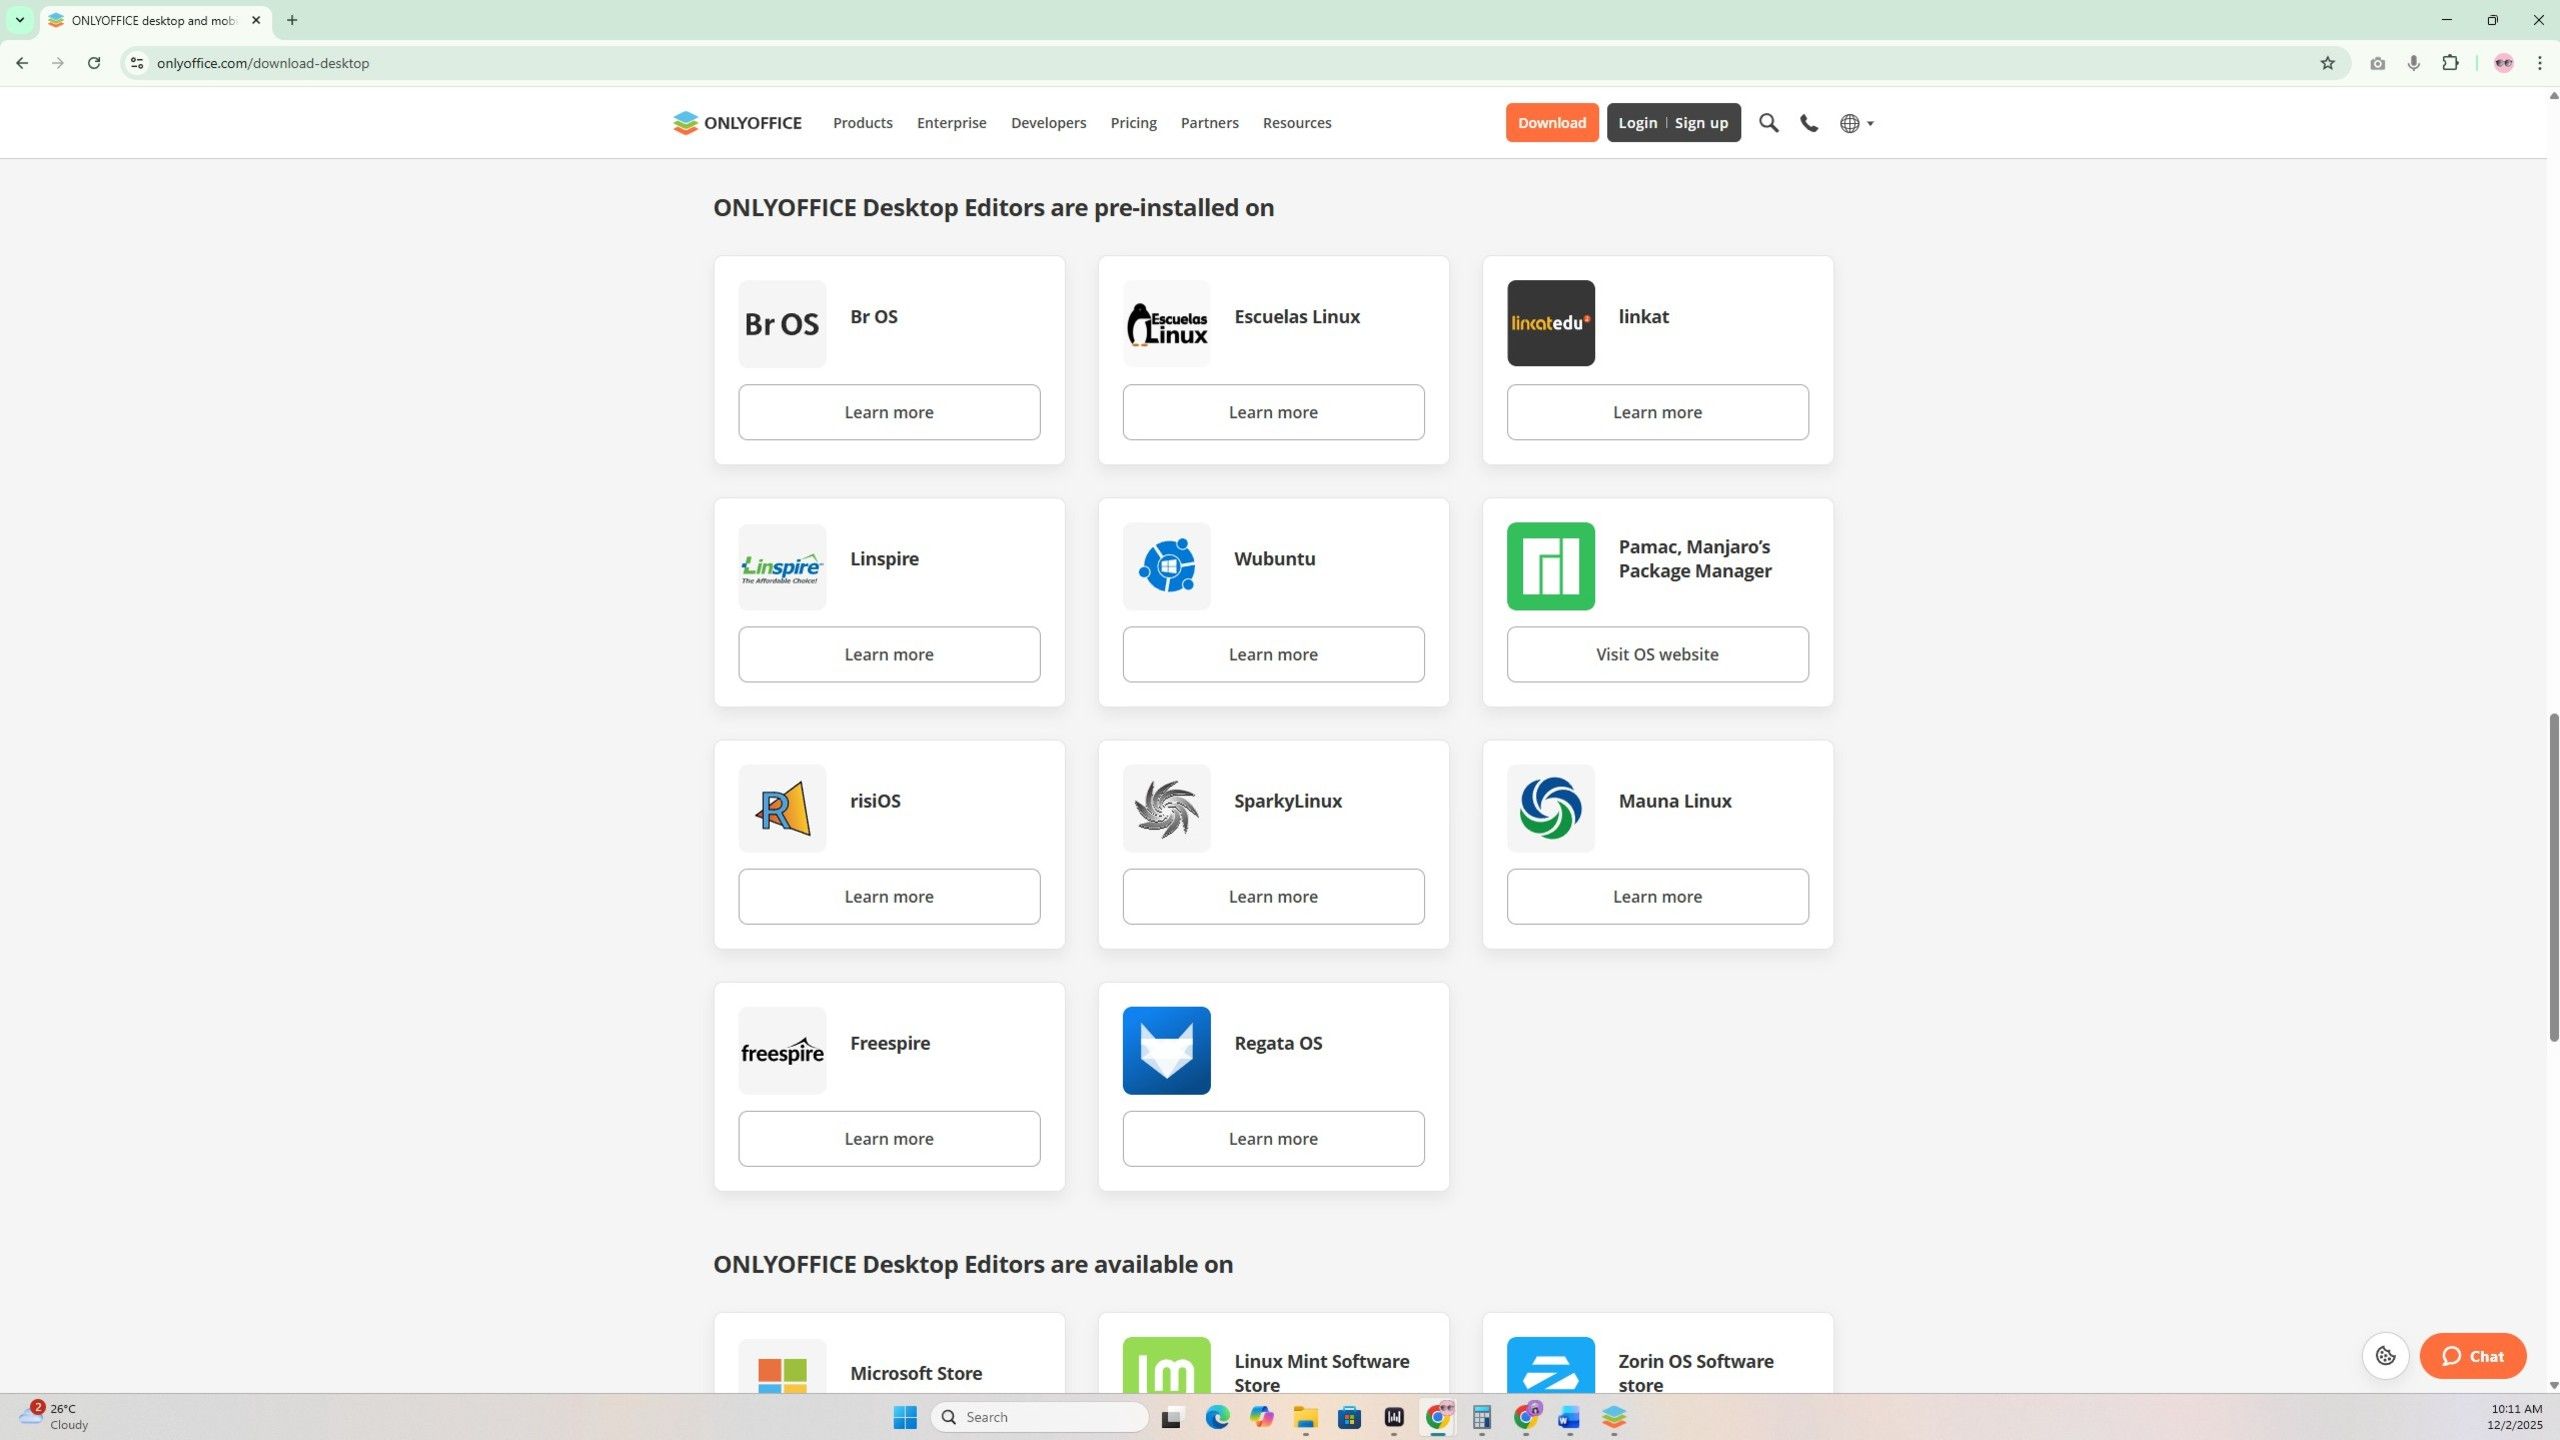The width and height of the screenshot is (2560, 1440).
Task: Click the Mauna Linux logo
Action: (x=1551, y=808)
